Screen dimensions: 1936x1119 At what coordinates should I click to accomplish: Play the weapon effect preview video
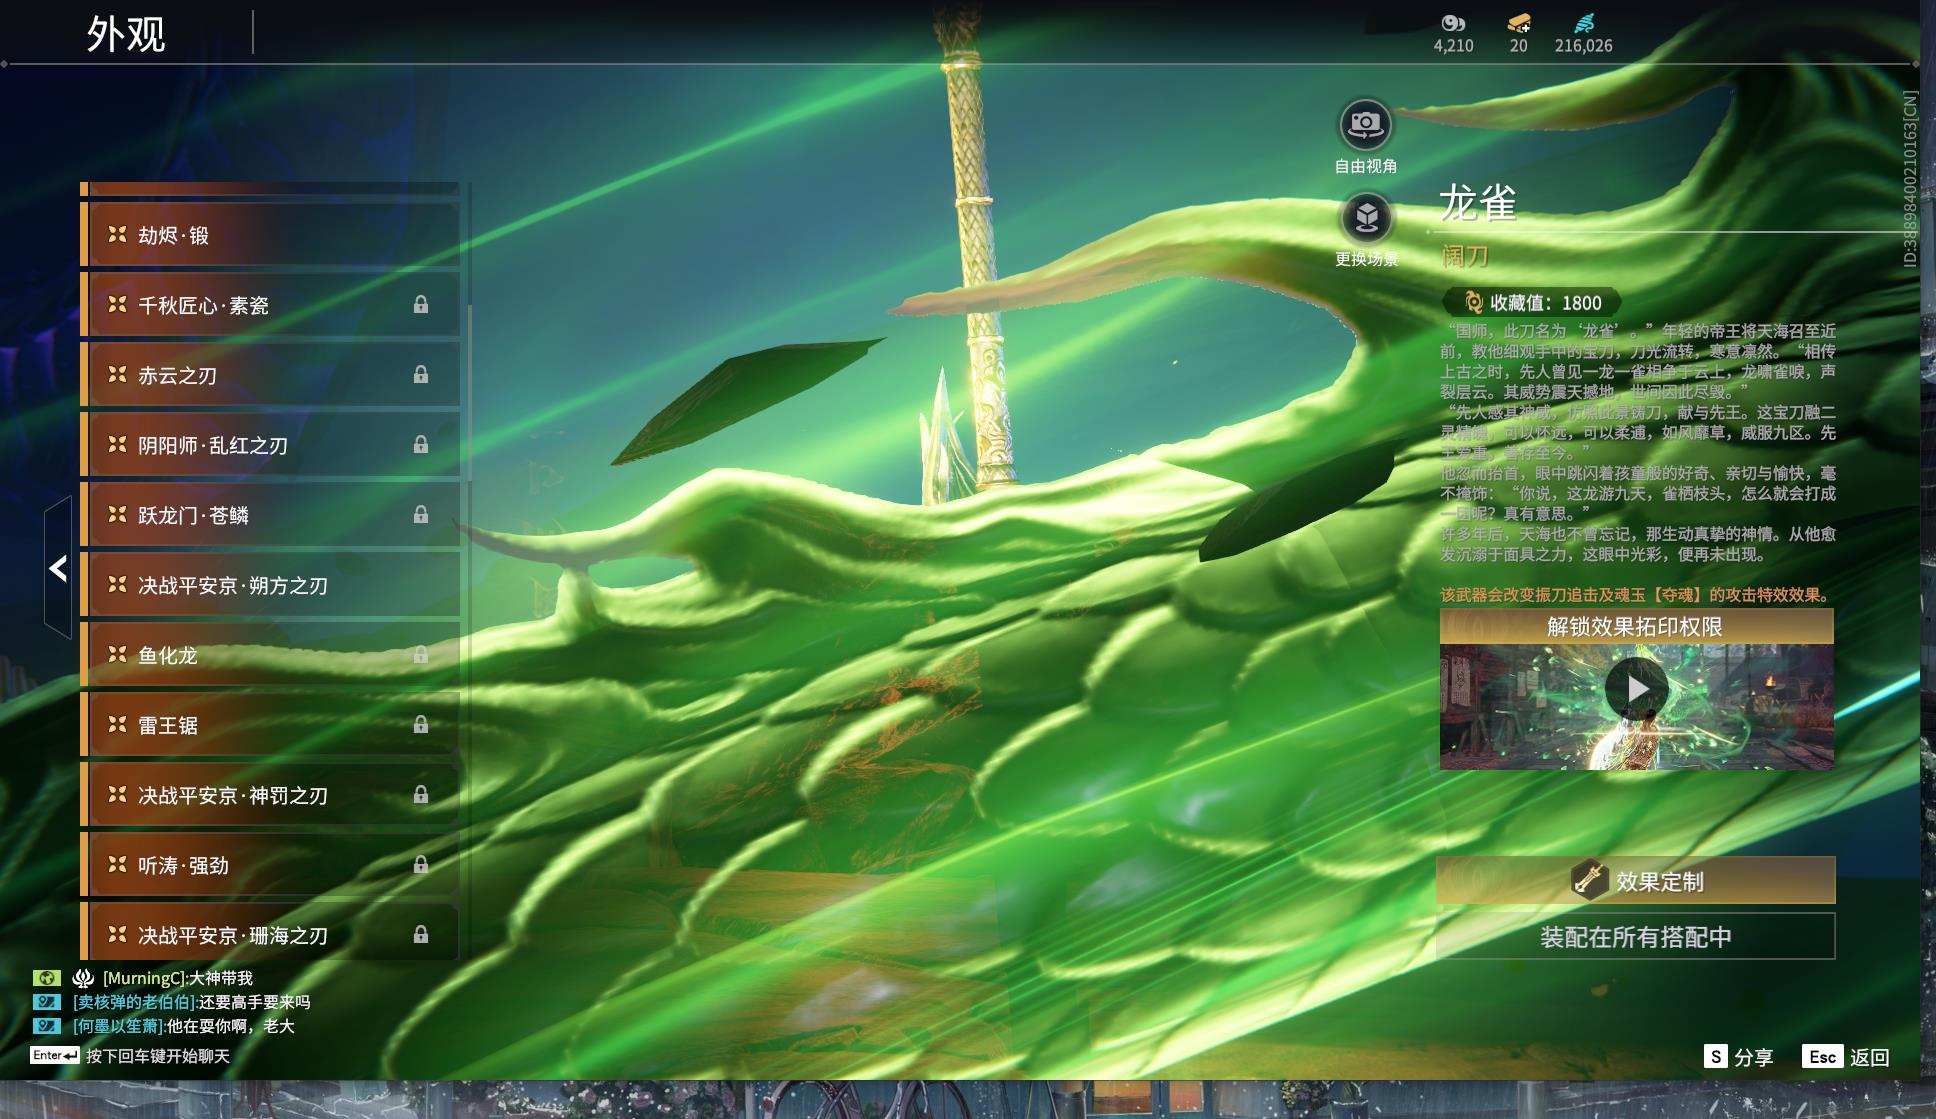(x=1636, y=689)
